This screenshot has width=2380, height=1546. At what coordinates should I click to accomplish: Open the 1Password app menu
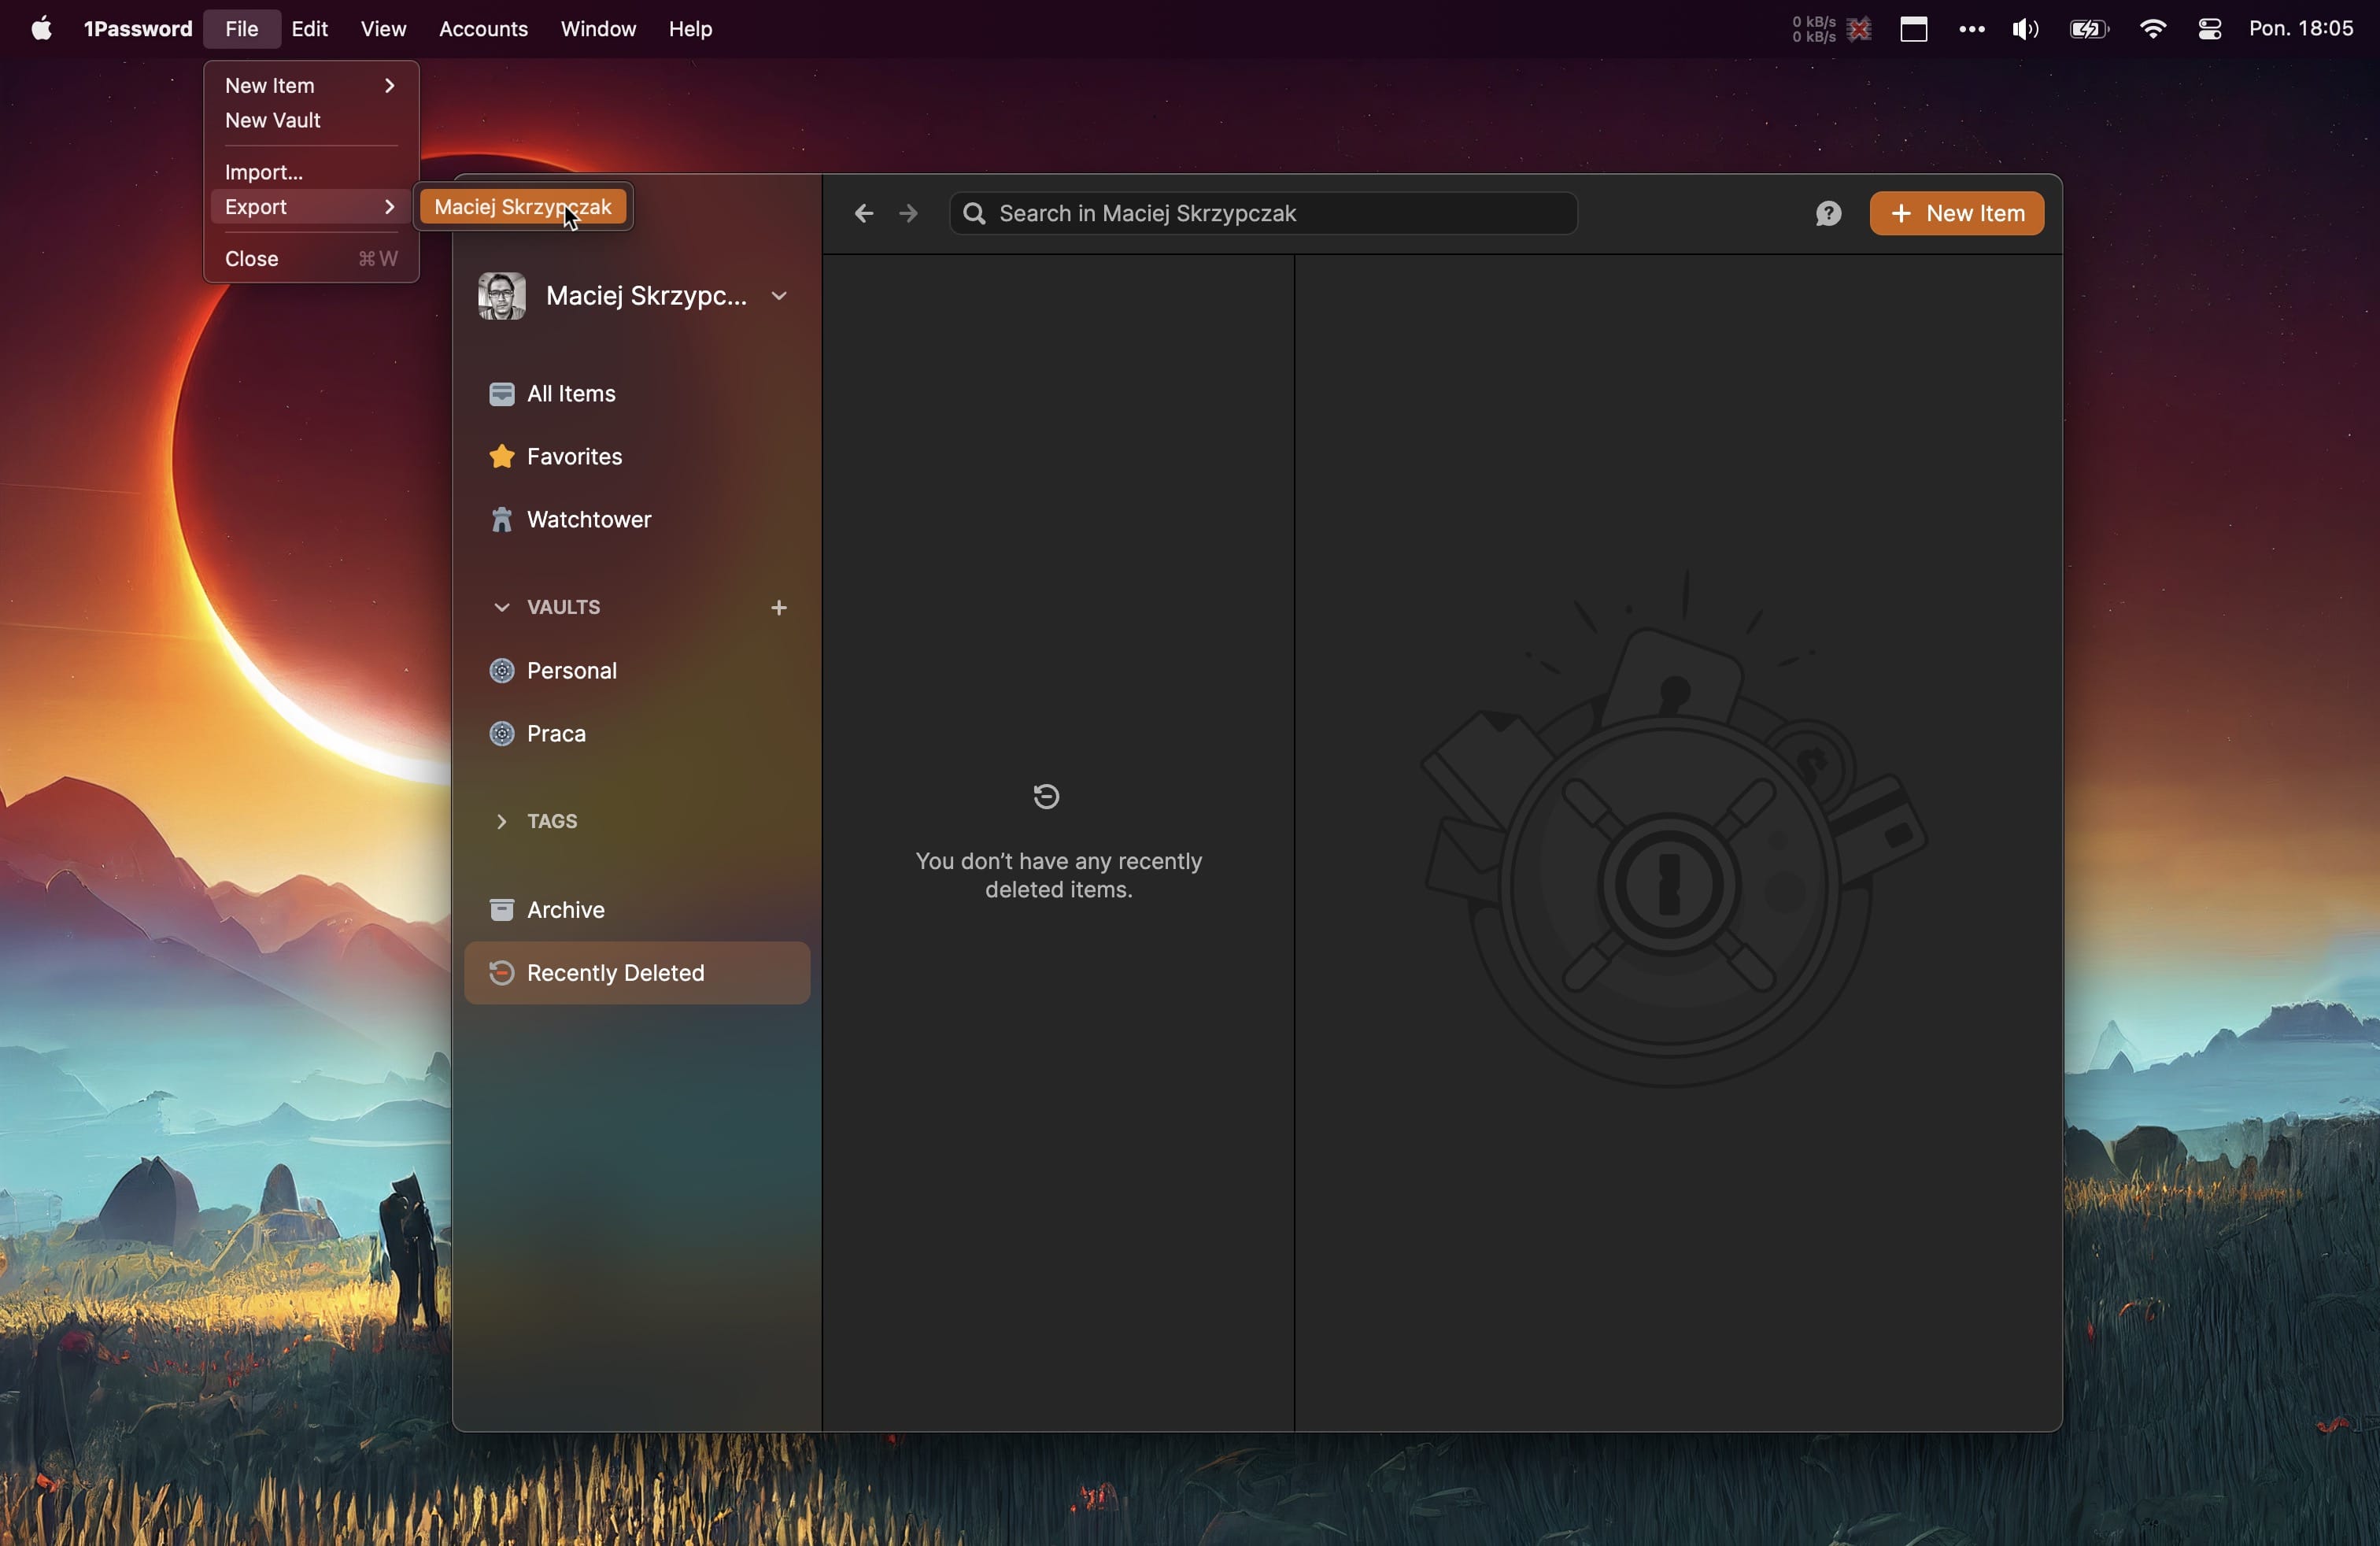pos(138,29)
